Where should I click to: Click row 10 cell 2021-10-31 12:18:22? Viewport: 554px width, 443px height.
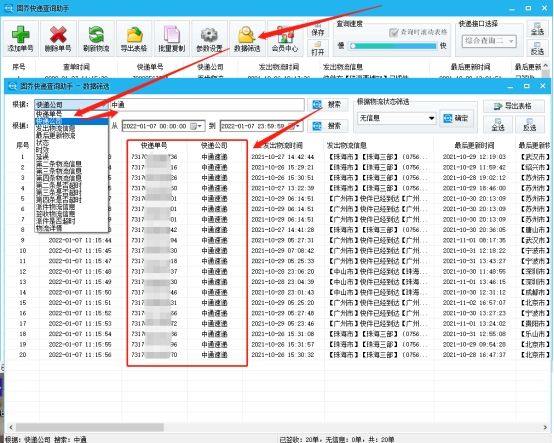[x=474, y=251]
